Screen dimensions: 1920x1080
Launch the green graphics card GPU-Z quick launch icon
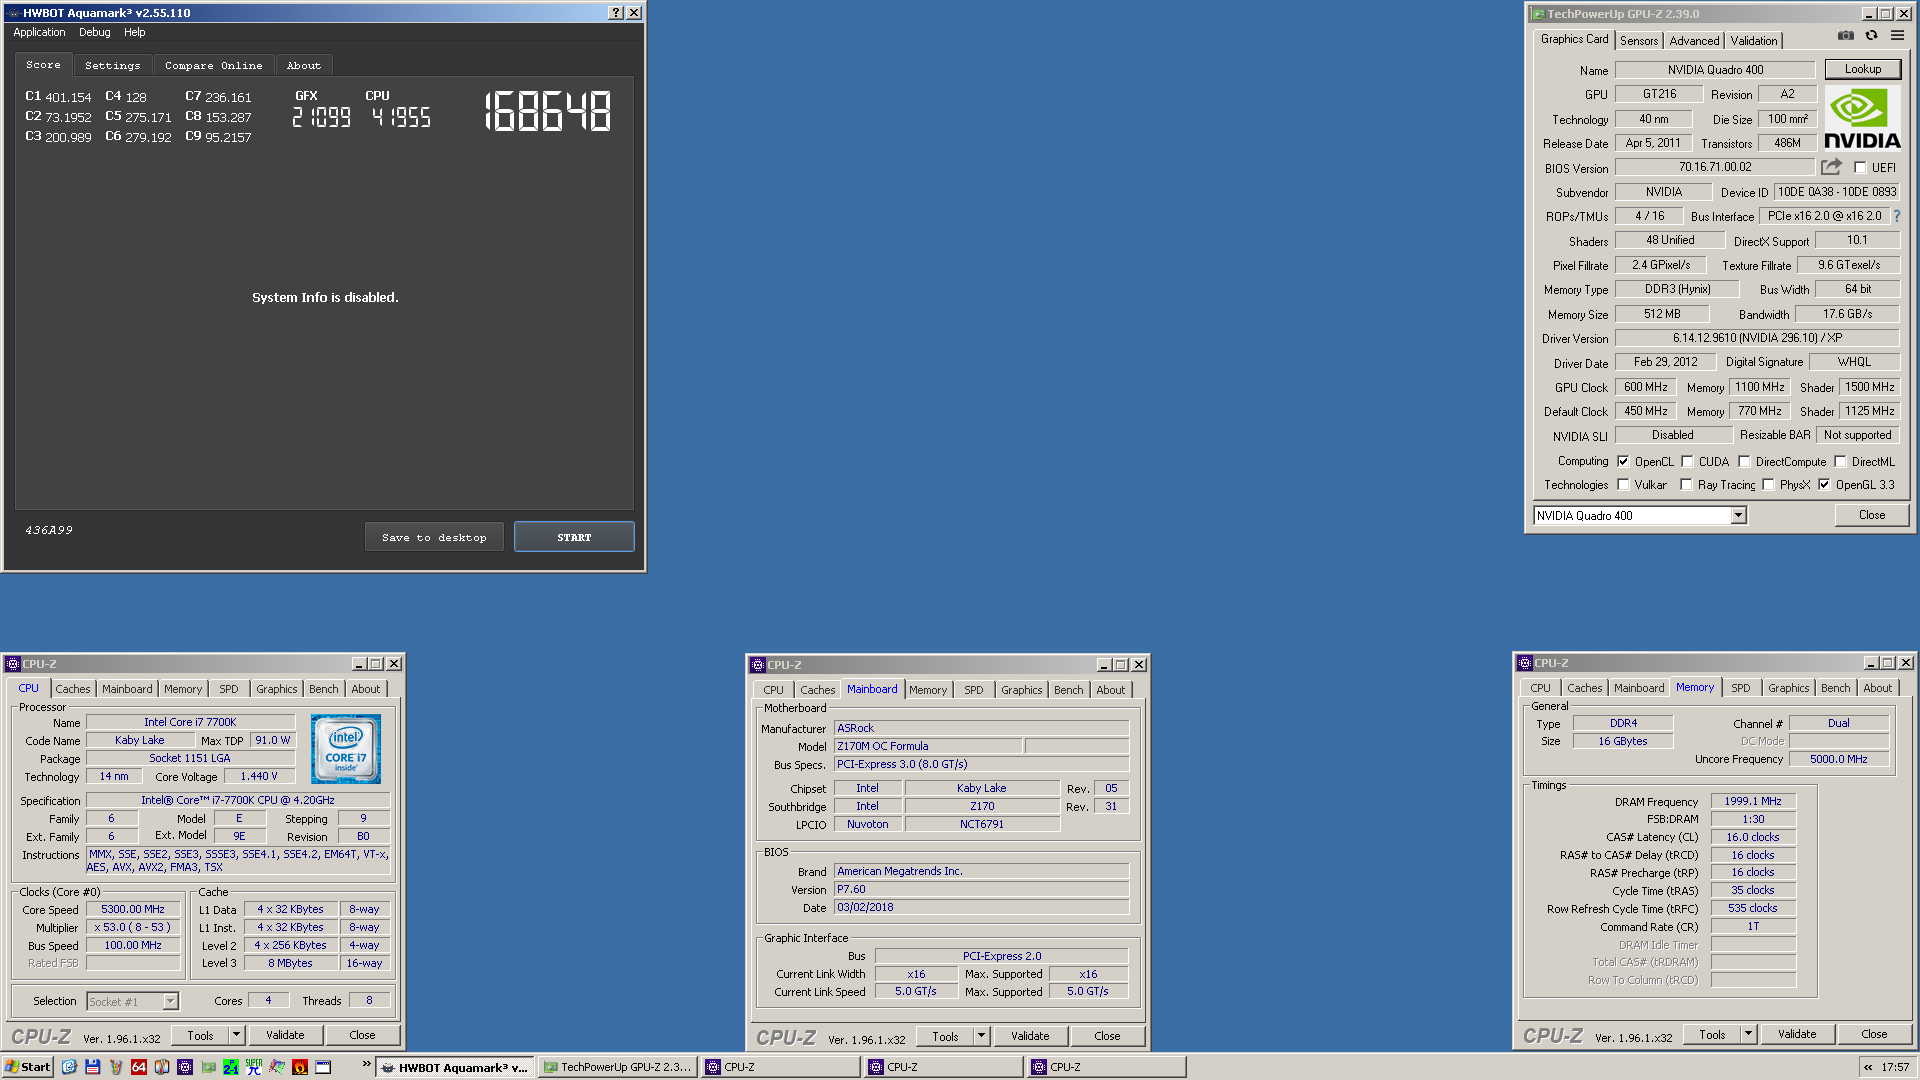click(208, 1067)
